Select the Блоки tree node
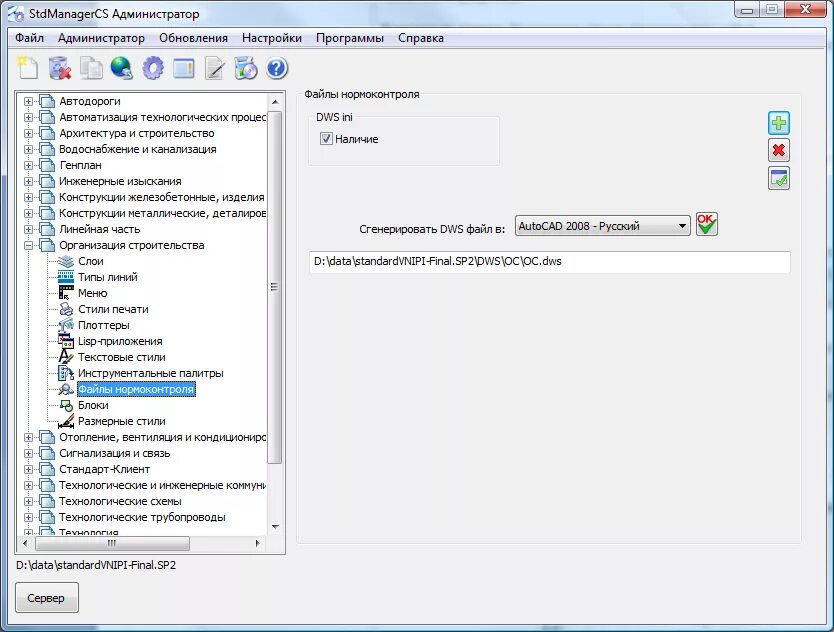Image resolution: width=834 pixels, height=632 pixels. 93,405
